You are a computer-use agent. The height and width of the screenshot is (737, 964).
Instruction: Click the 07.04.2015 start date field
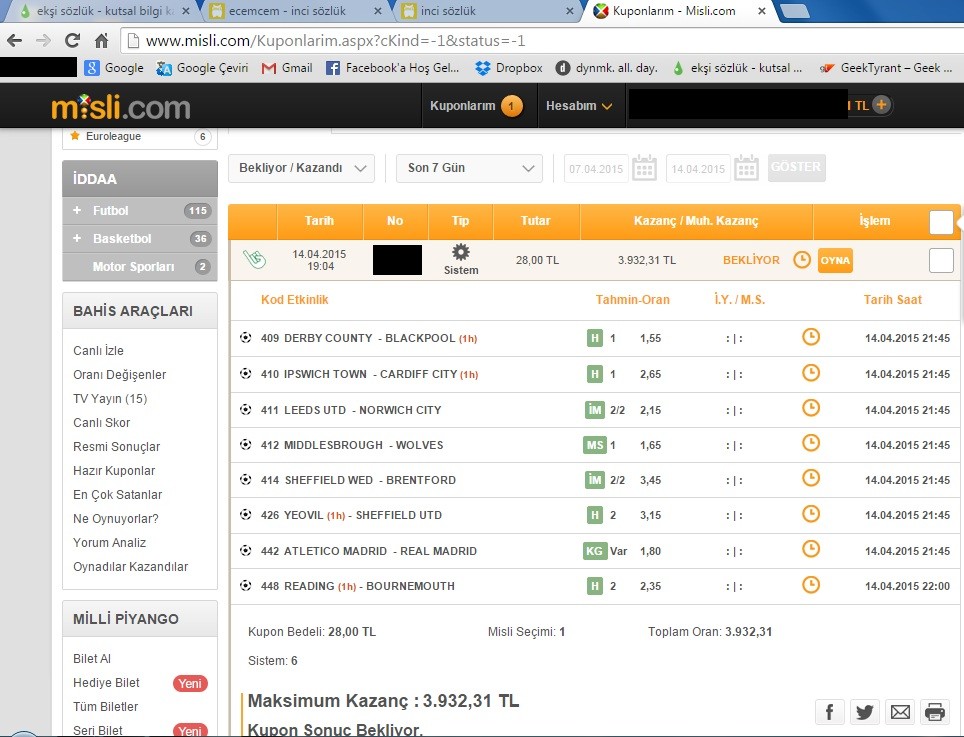pos(596,168)
